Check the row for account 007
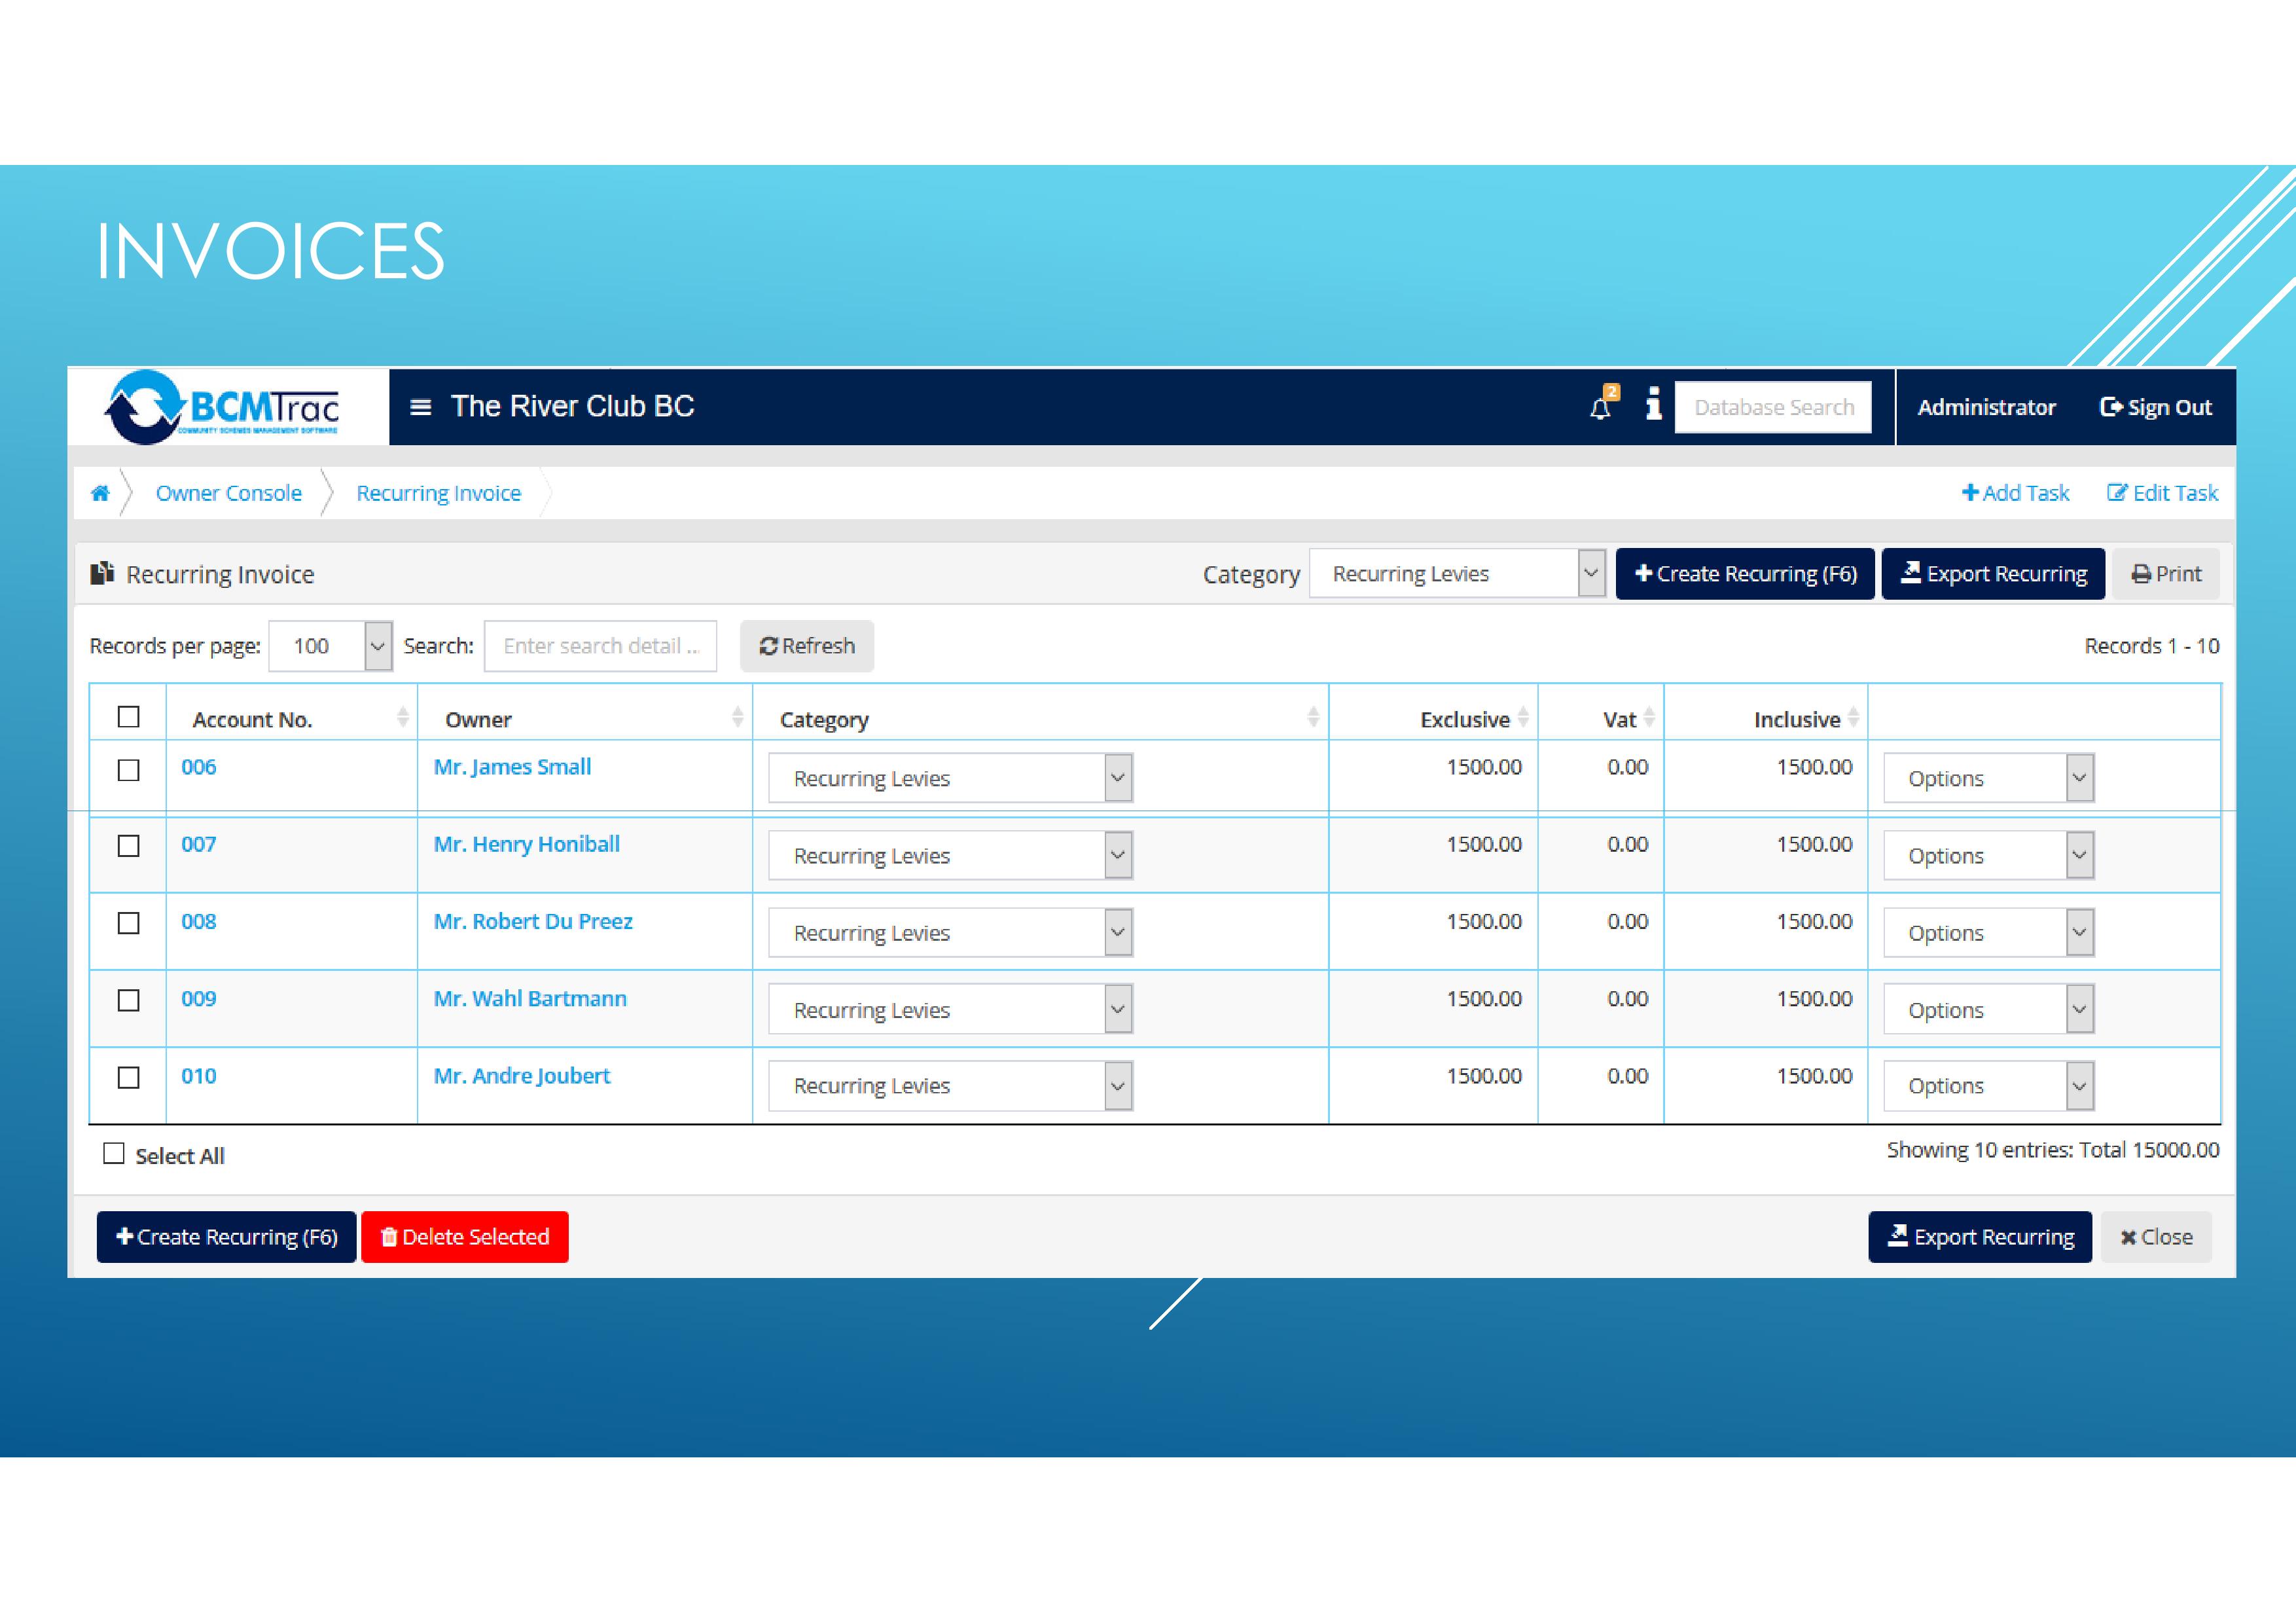Screen dimensions: 2296x1623 pyautogui.click(x=128, y=846)
